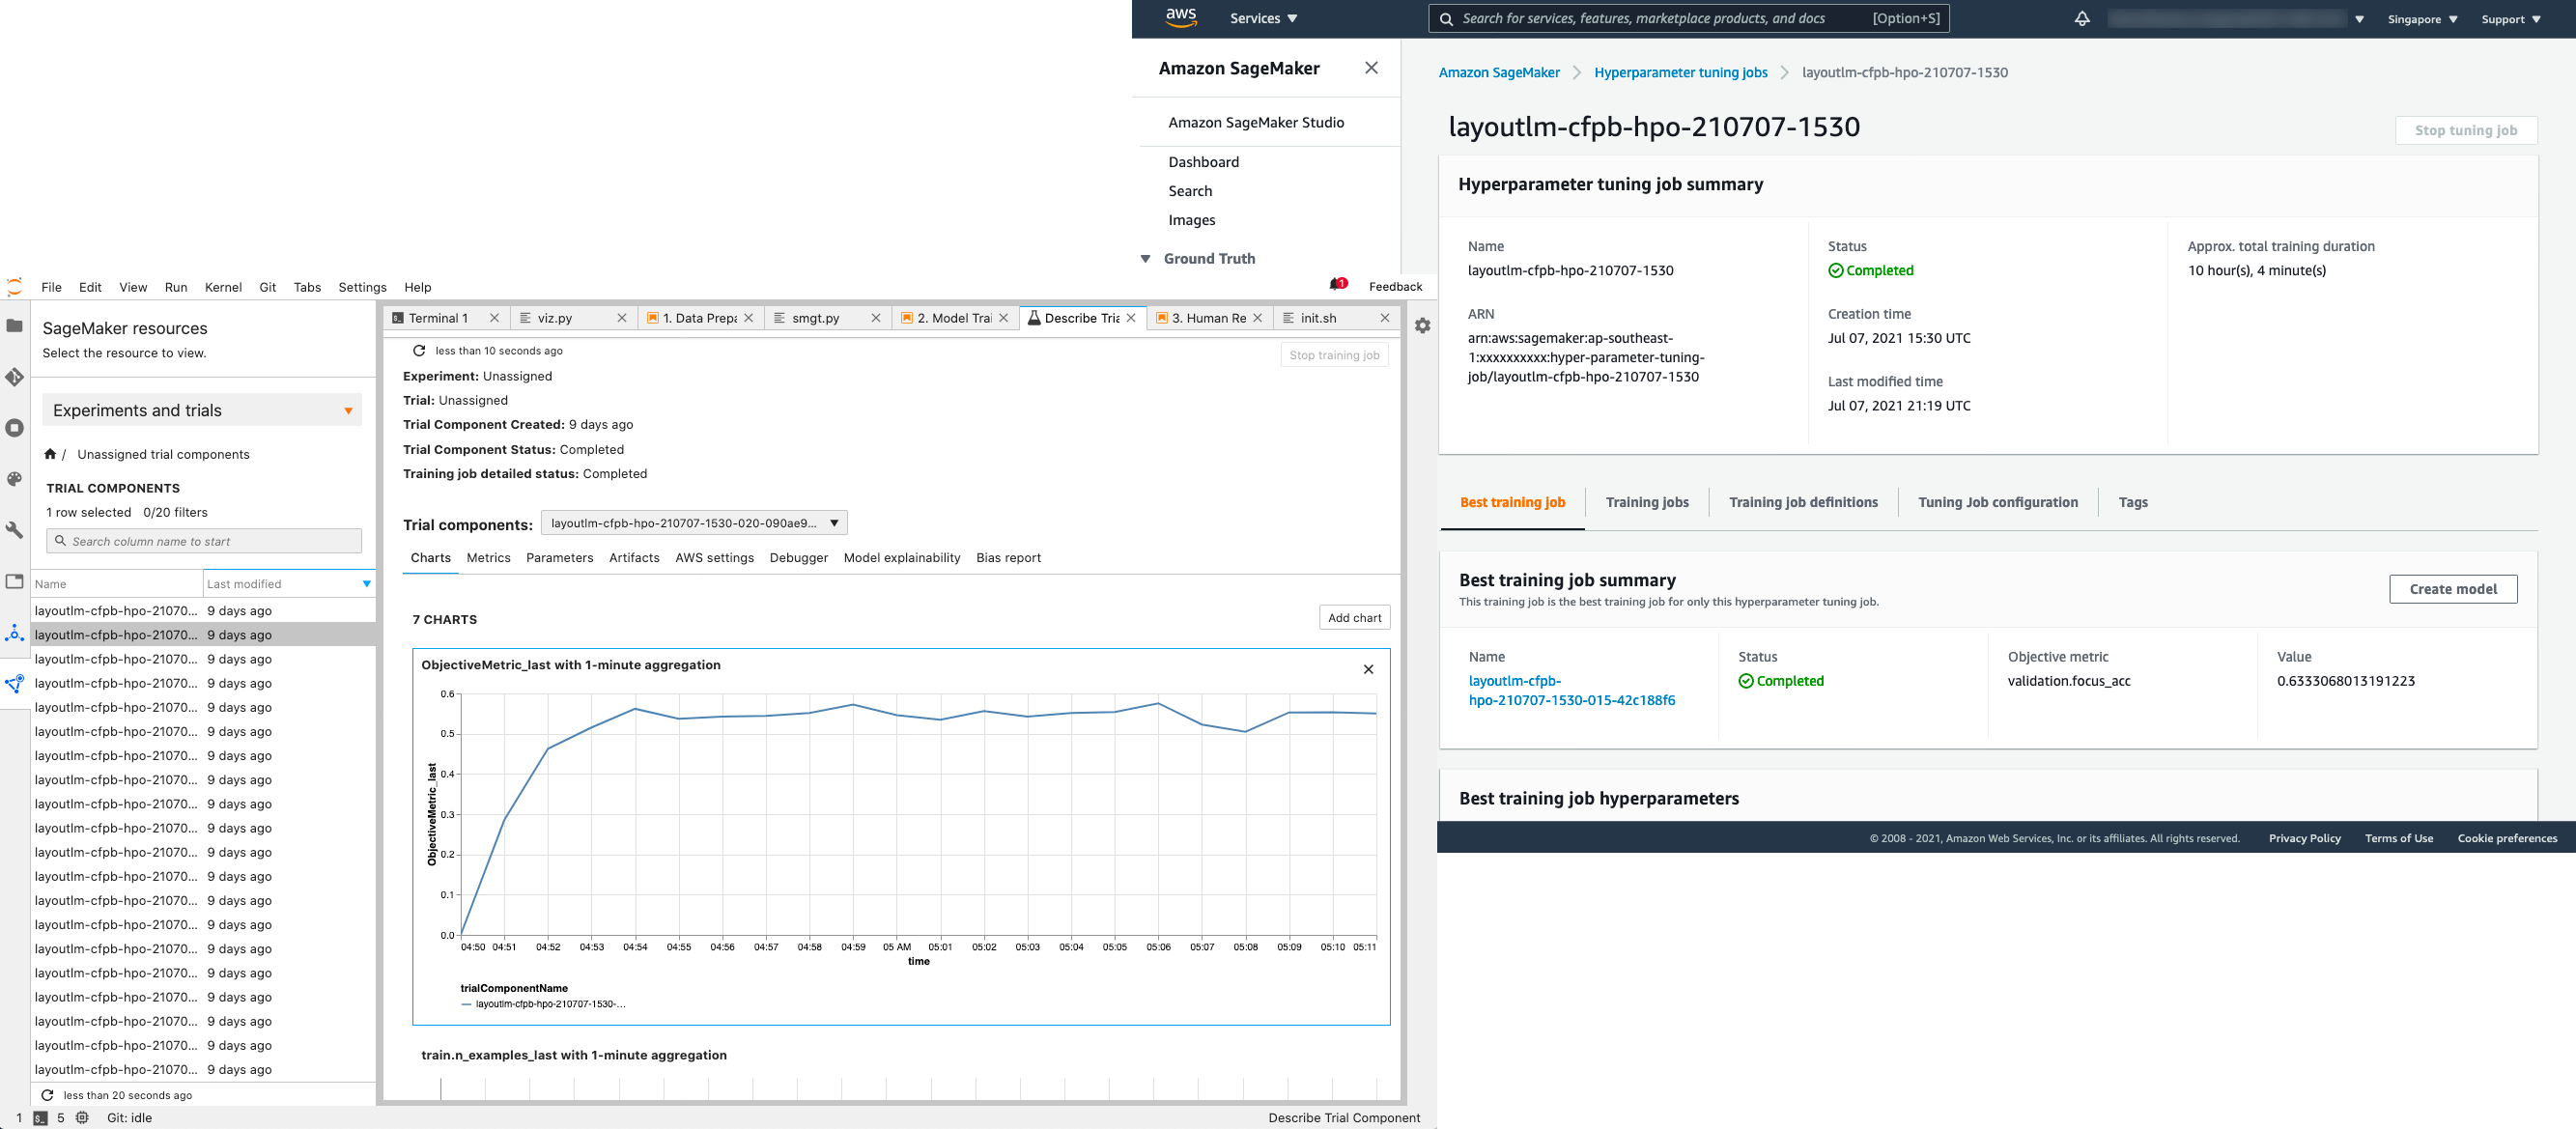Open running terminals and kernels icon
The width and height of the screenshot is (2576, 1129).
[x=15, y=428]
